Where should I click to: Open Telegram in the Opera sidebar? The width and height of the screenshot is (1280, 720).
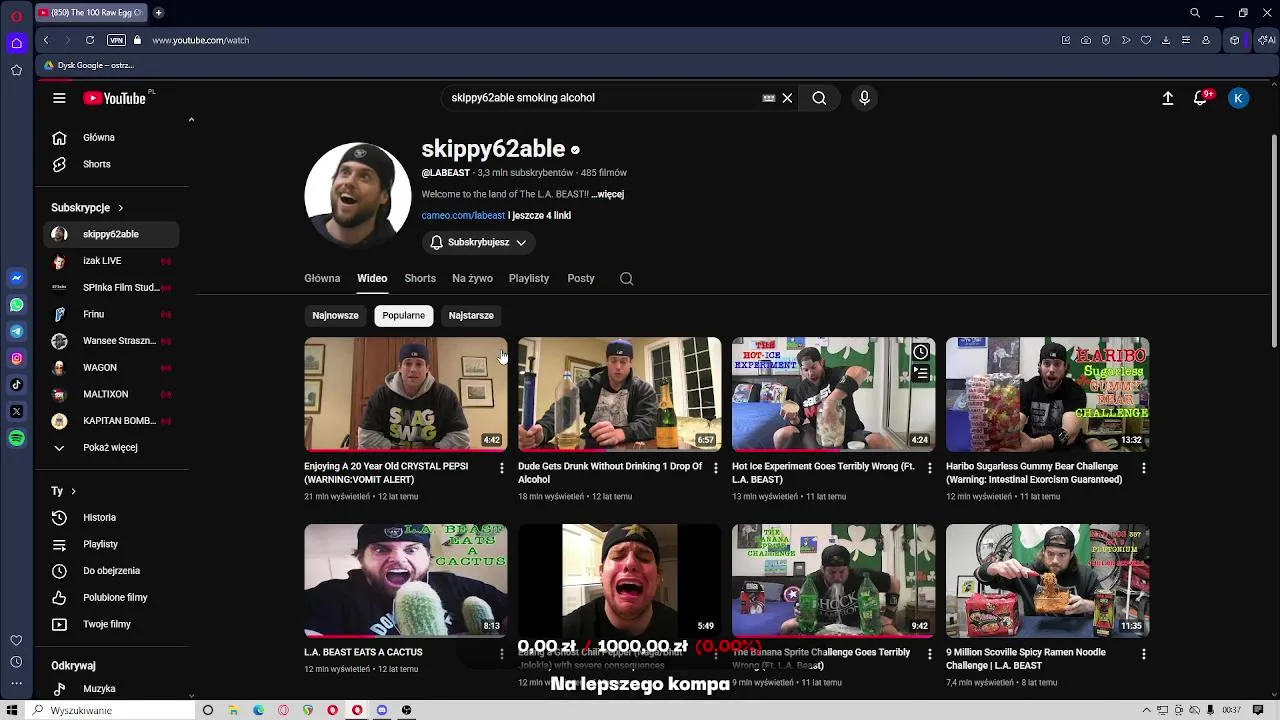click(16, 331)
